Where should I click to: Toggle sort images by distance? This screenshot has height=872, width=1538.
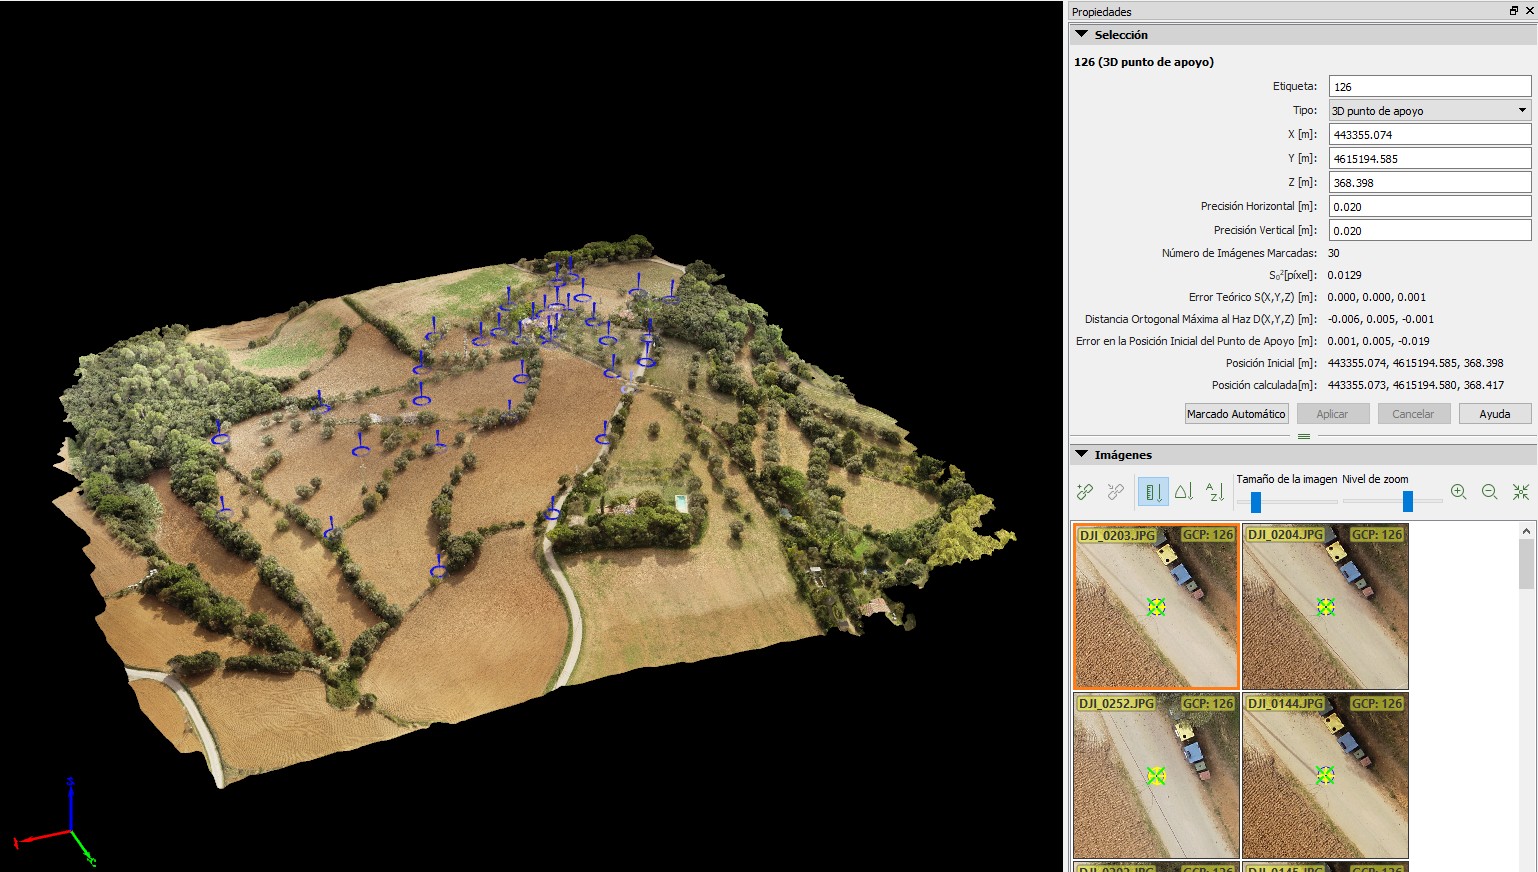click(1152, 492)
